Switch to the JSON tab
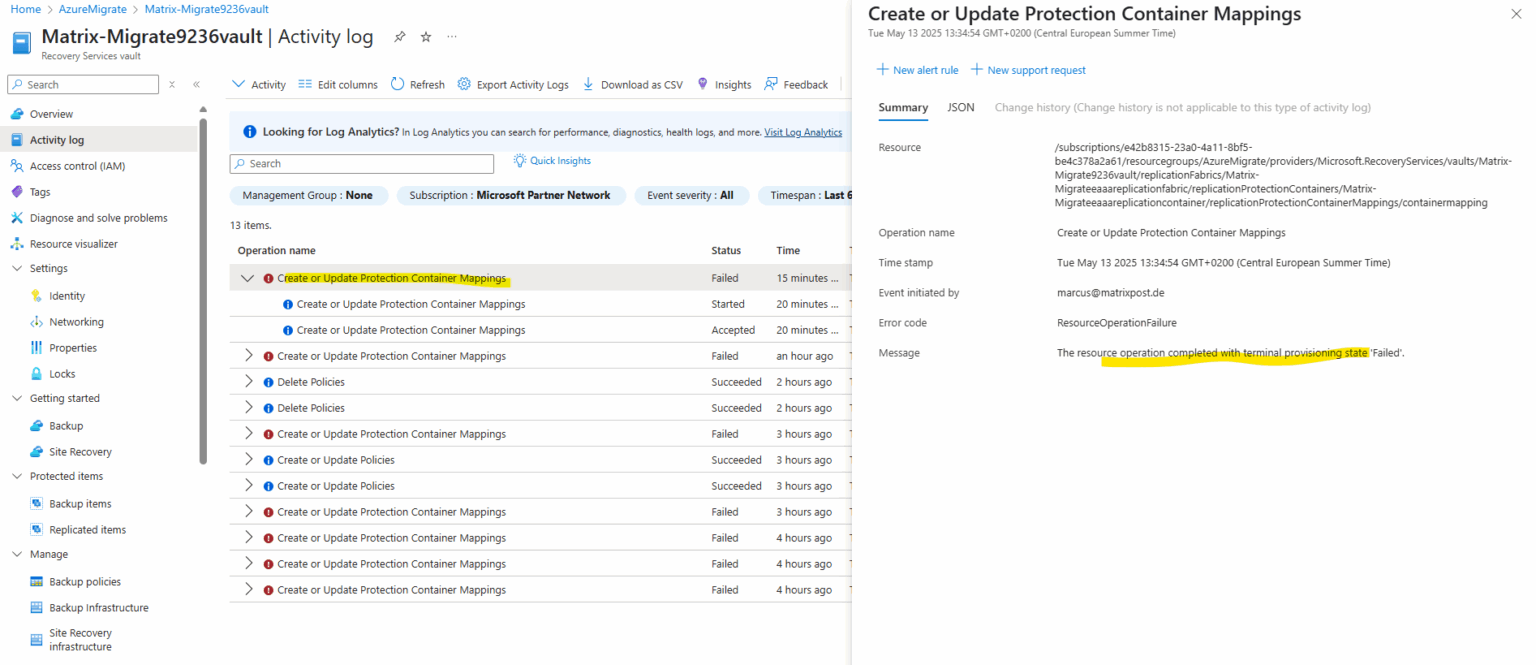This screenshot has height=665, width=1536. [x=960, y=107]
